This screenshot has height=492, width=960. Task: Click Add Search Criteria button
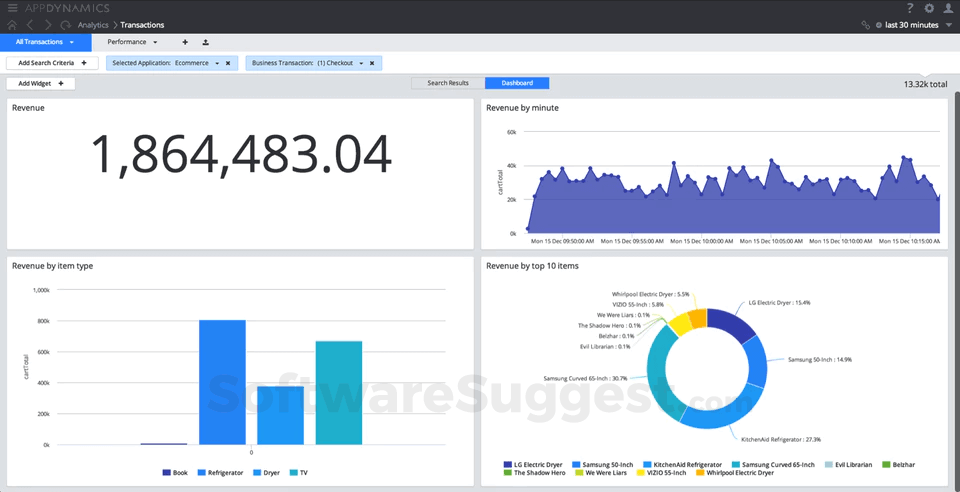pyautogui.click(x=52, y=63)
